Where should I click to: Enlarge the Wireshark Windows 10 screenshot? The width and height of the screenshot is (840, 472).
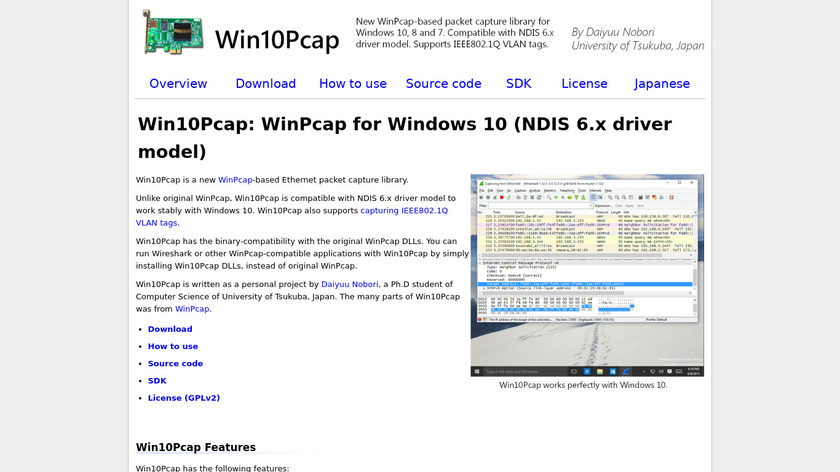[587, 275]
